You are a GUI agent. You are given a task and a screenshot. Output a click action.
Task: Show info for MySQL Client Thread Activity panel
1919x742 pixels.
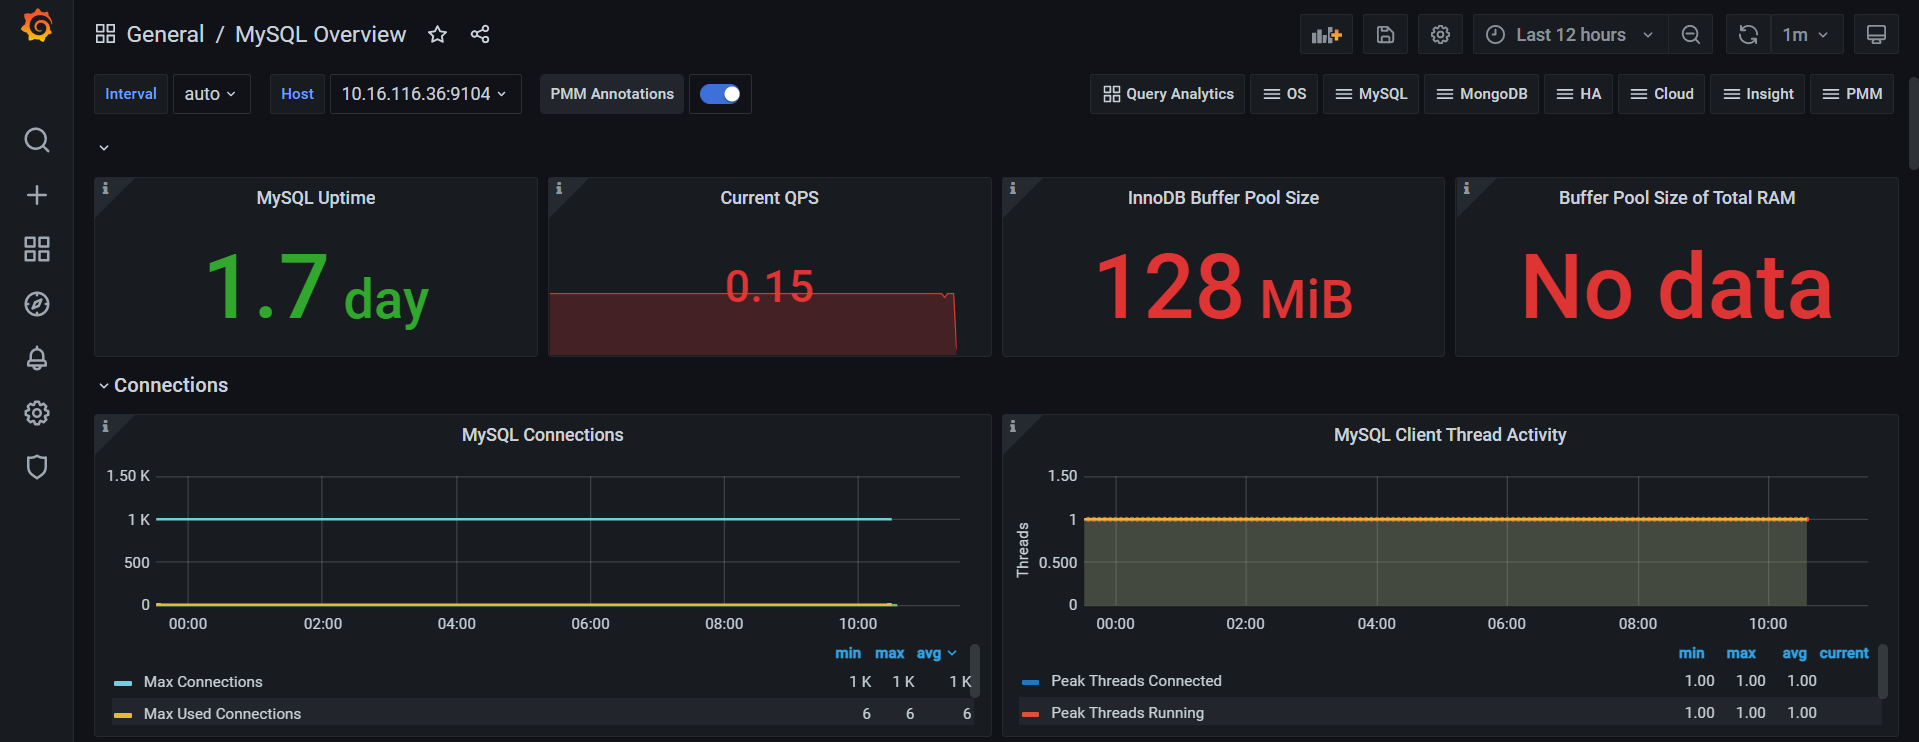[1013, 426]
